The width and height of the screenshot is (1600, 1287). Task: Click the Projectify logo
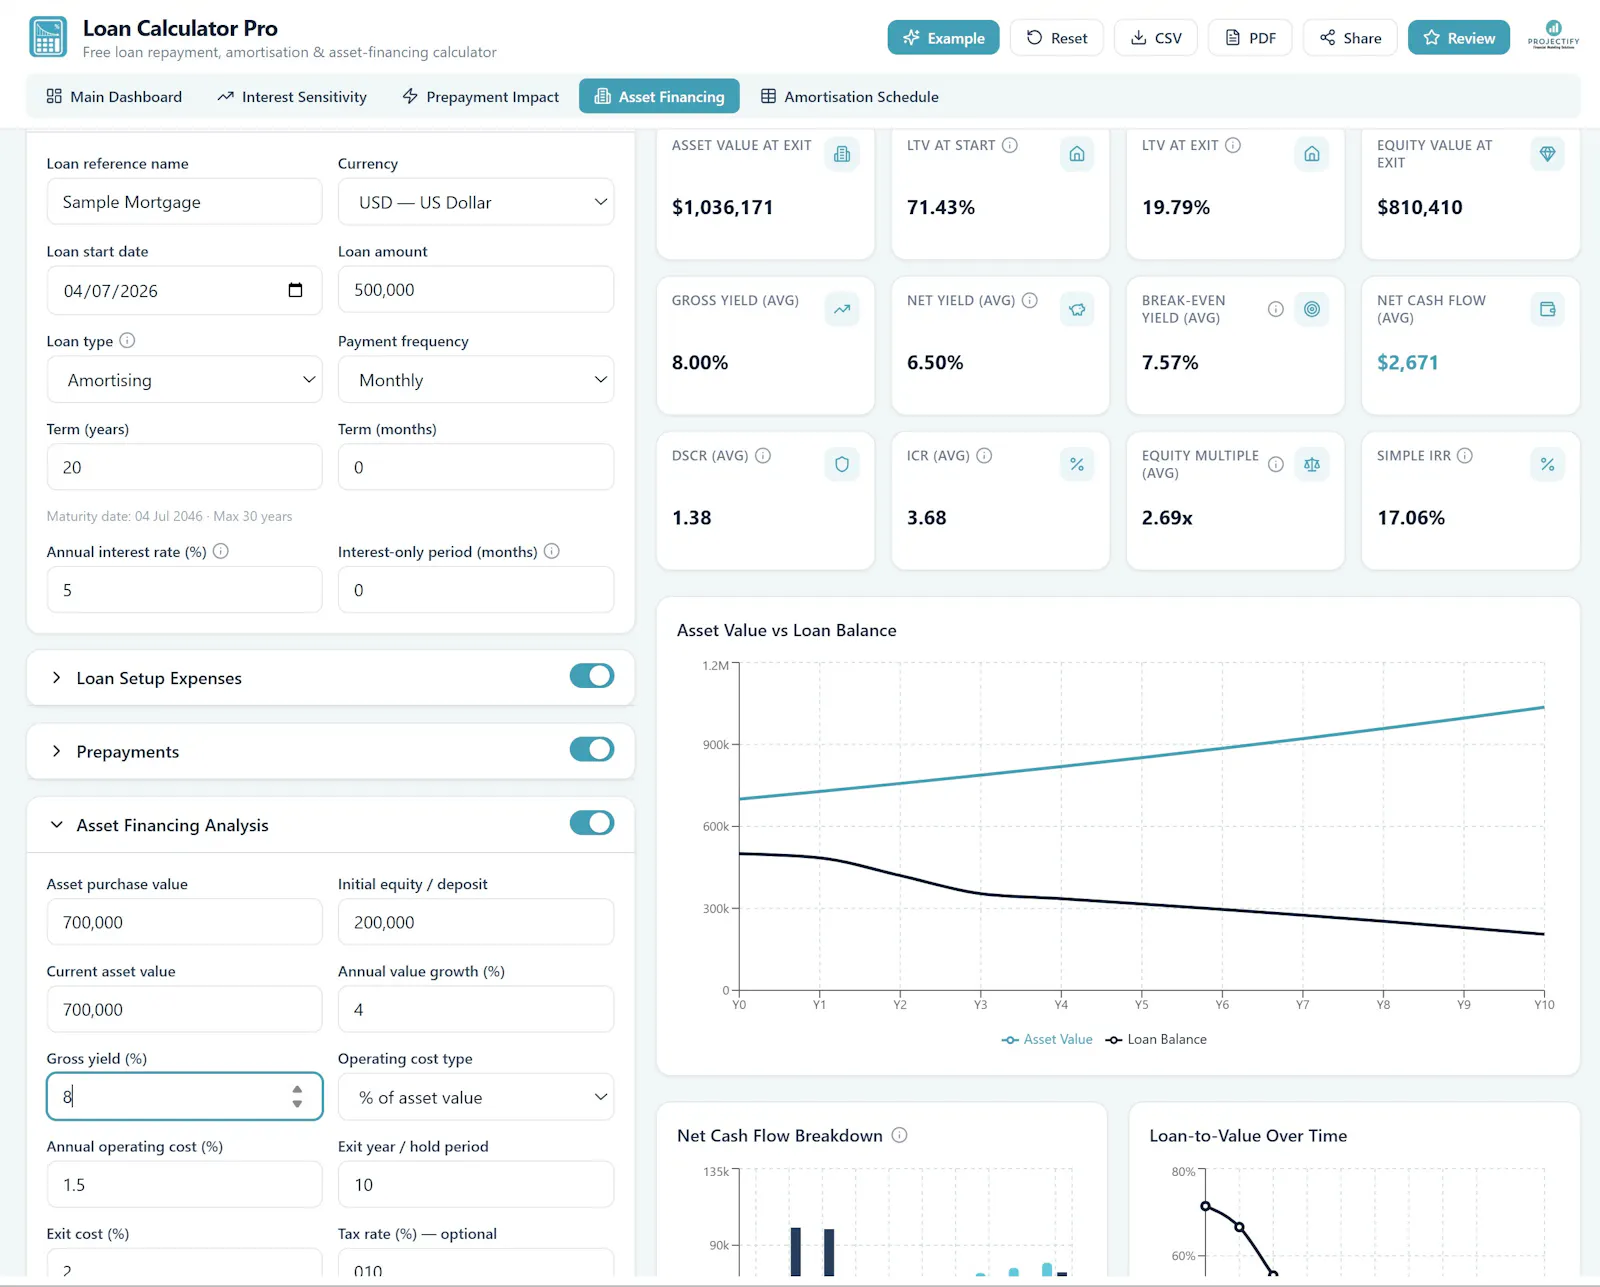tap(1553, 36)
